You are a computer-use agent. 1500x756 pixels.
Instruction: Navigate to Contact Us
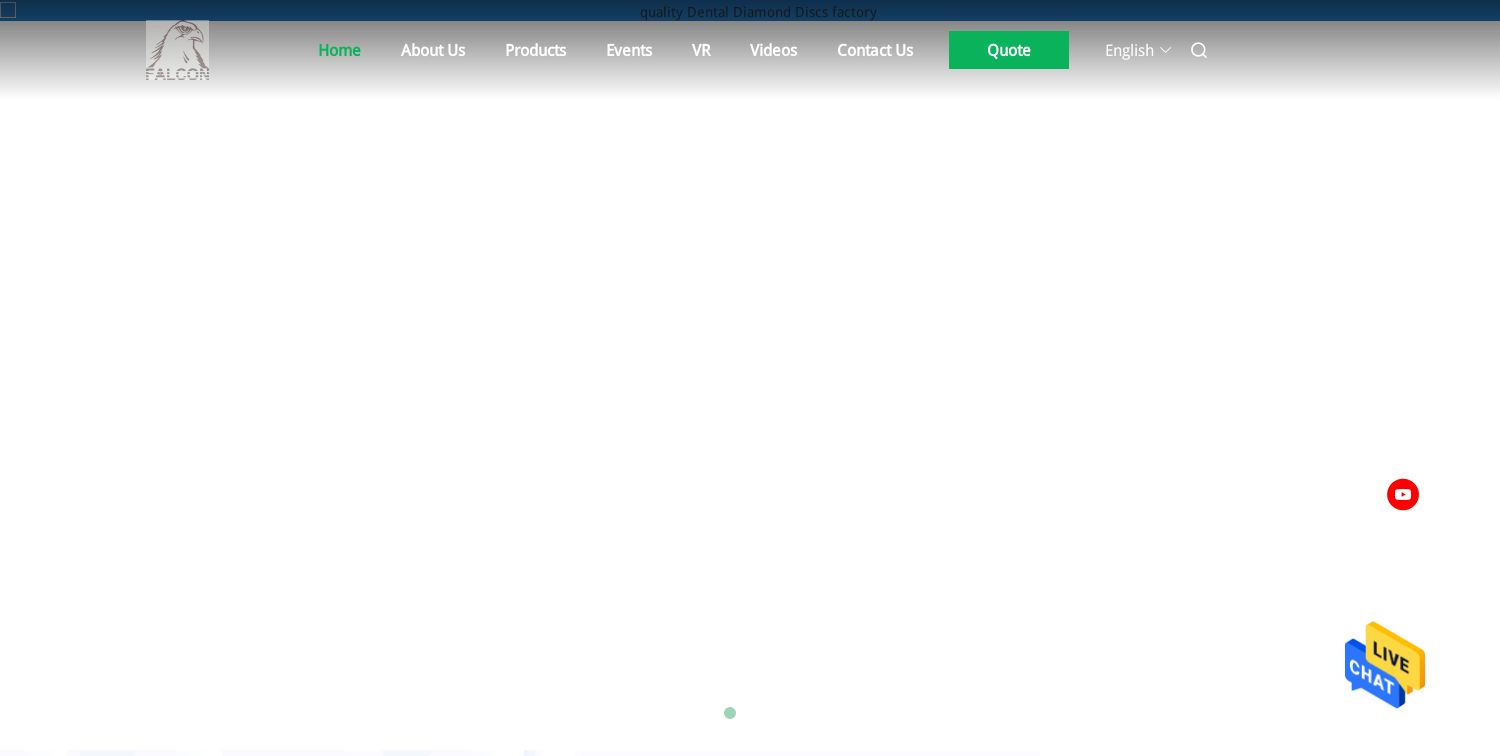pos(875,50)
